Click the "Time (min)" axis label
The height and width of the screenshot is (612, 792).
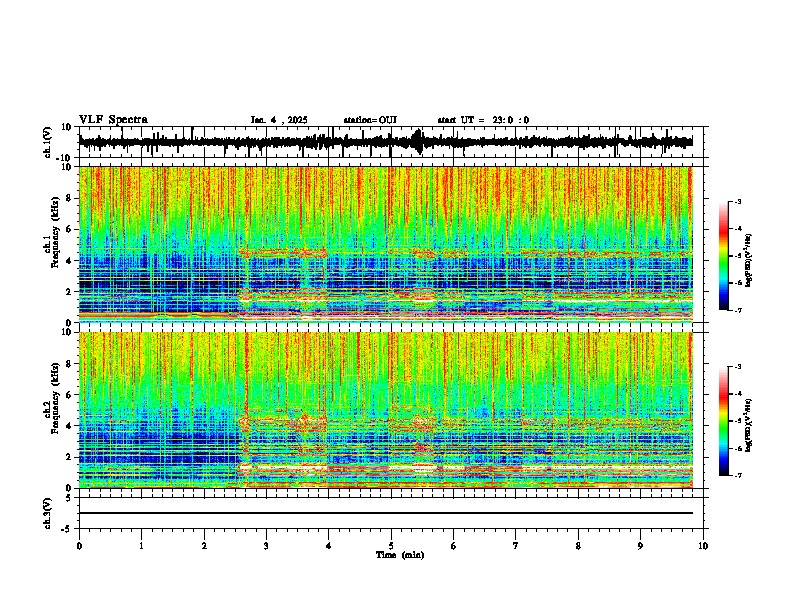(400, 555)
